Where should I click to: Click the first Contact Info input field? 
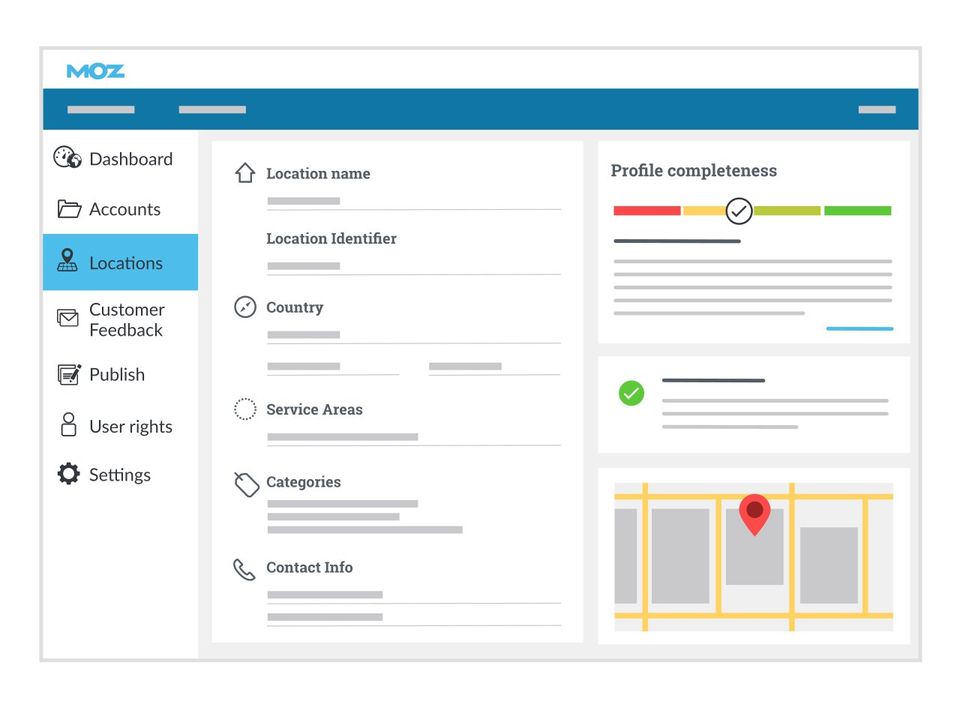point(414,595)
